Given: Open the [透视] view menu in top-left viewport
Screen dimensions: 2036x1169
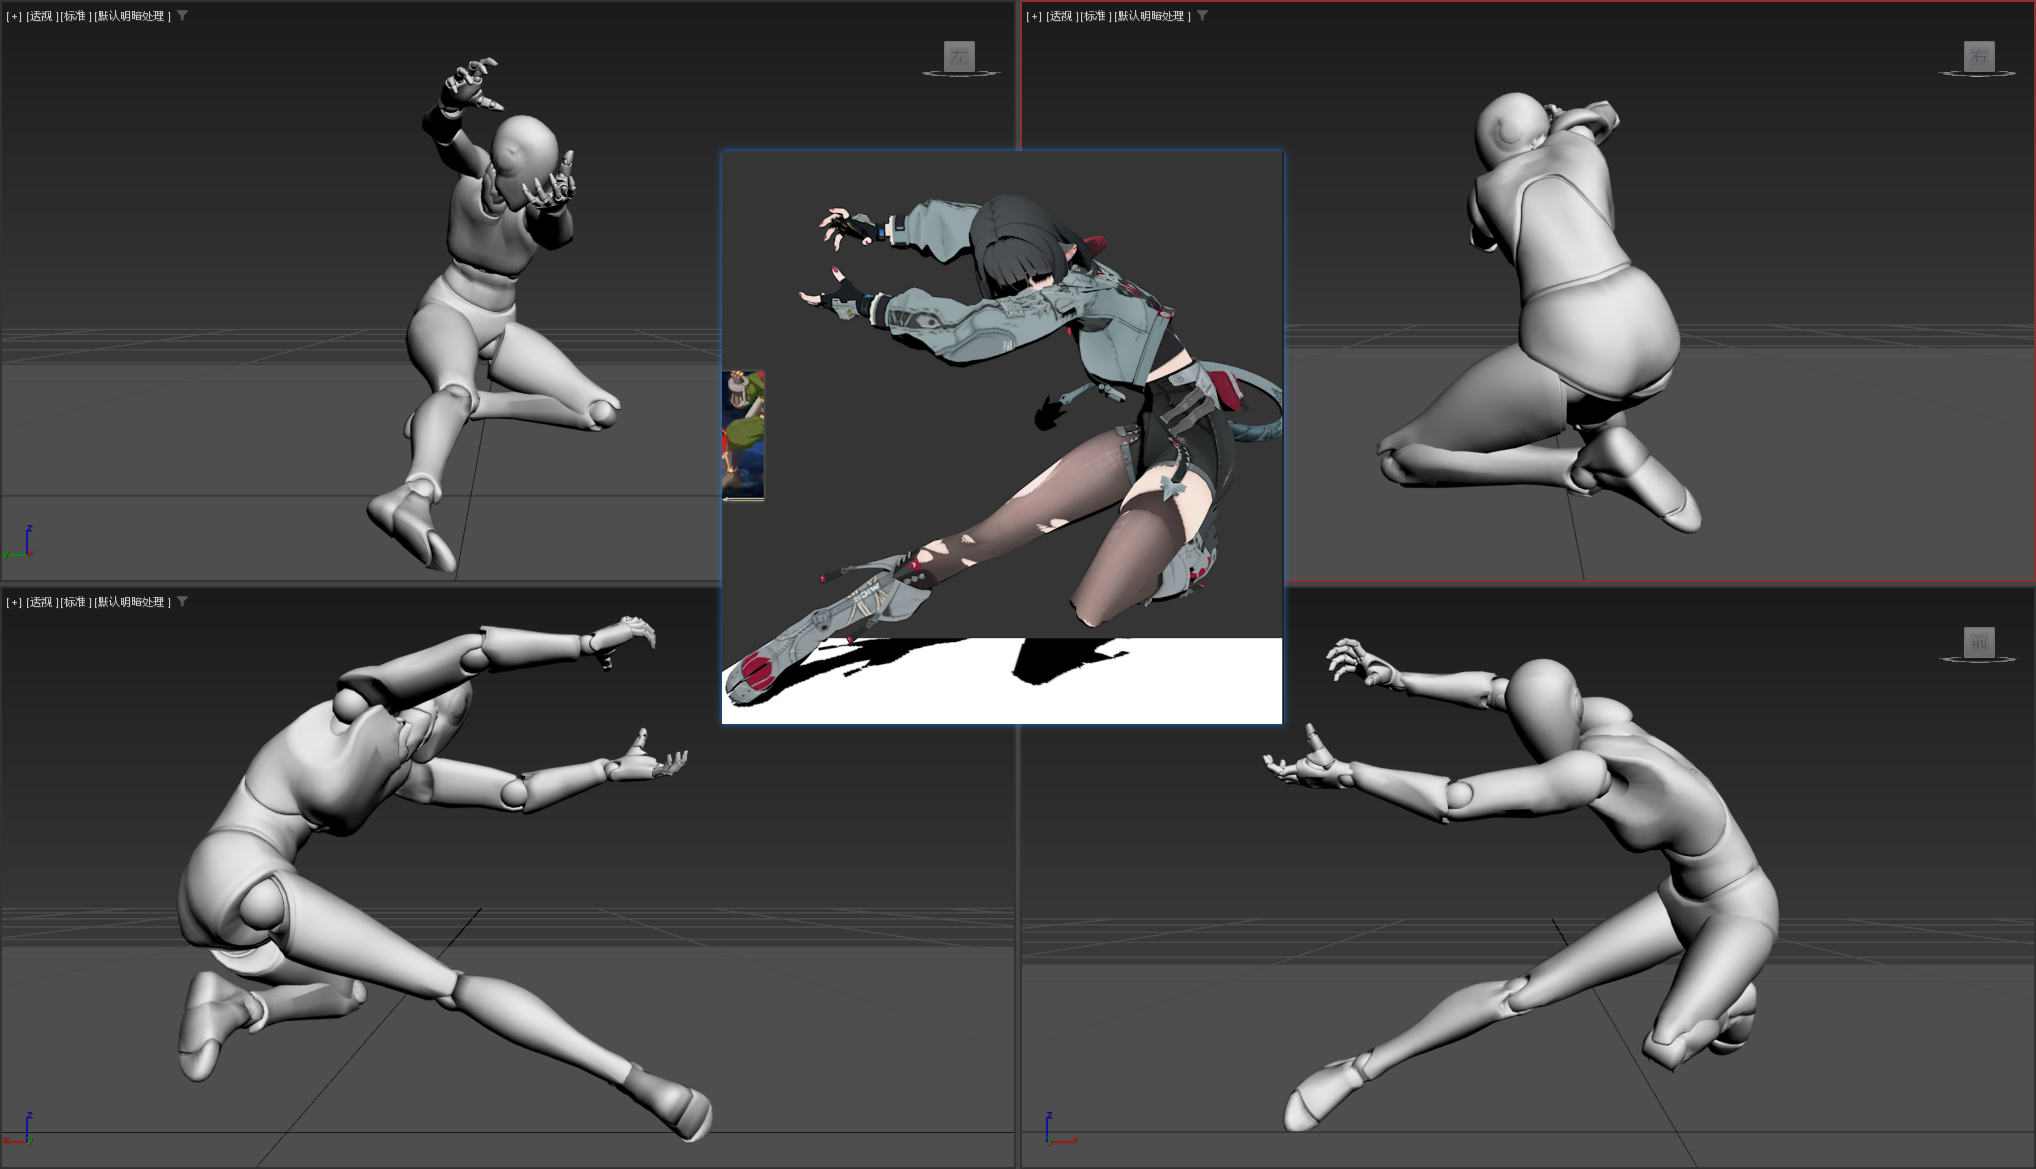Looking at the screenshot, I should pyautogui.click(x=41, y=16).
